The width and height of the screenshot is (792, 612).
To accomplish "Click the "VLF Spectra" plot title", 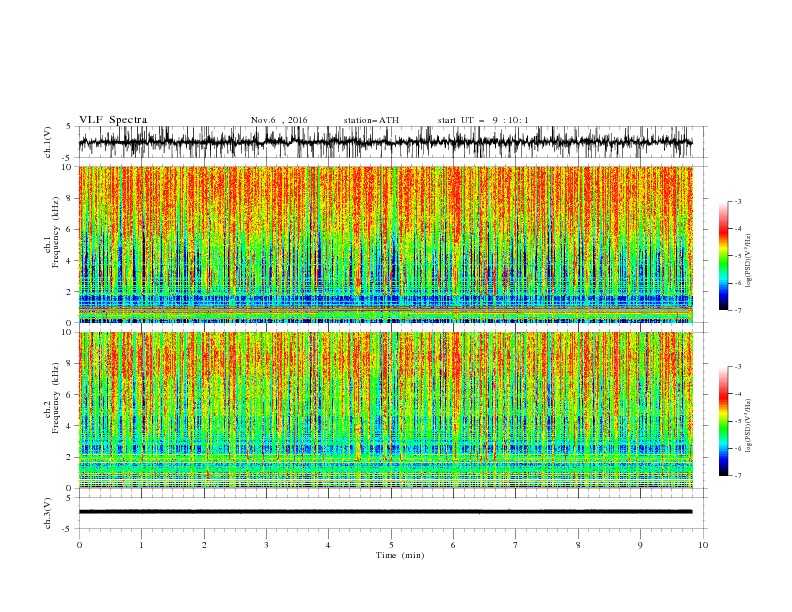I will tap(113, 120).
